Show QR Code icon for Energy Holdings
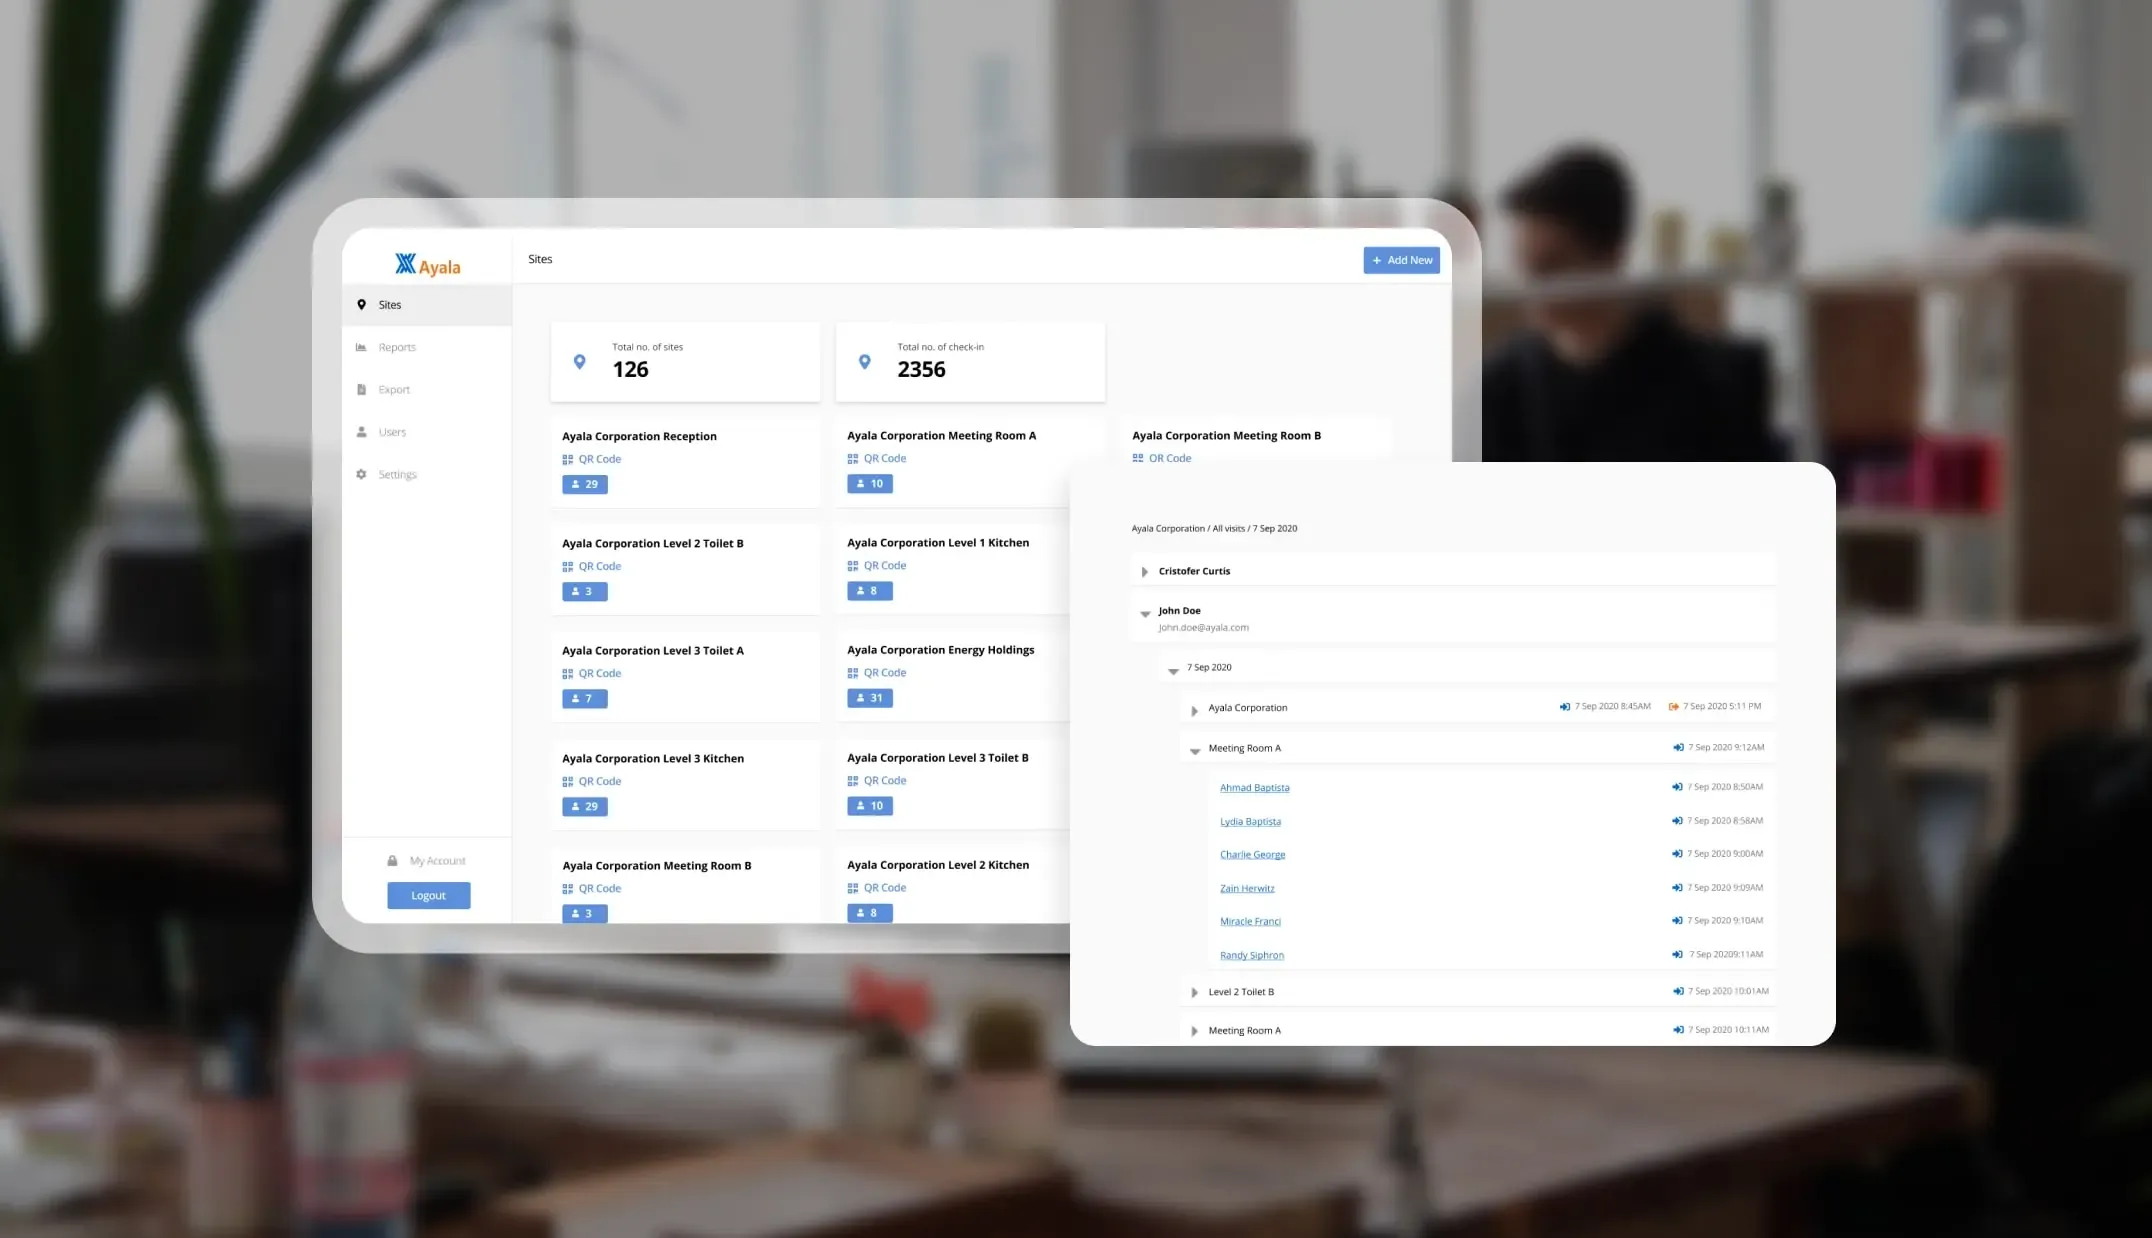The height and width of the screenshot is (1238, 2152). pyautogui.click(x=853, y=673)
